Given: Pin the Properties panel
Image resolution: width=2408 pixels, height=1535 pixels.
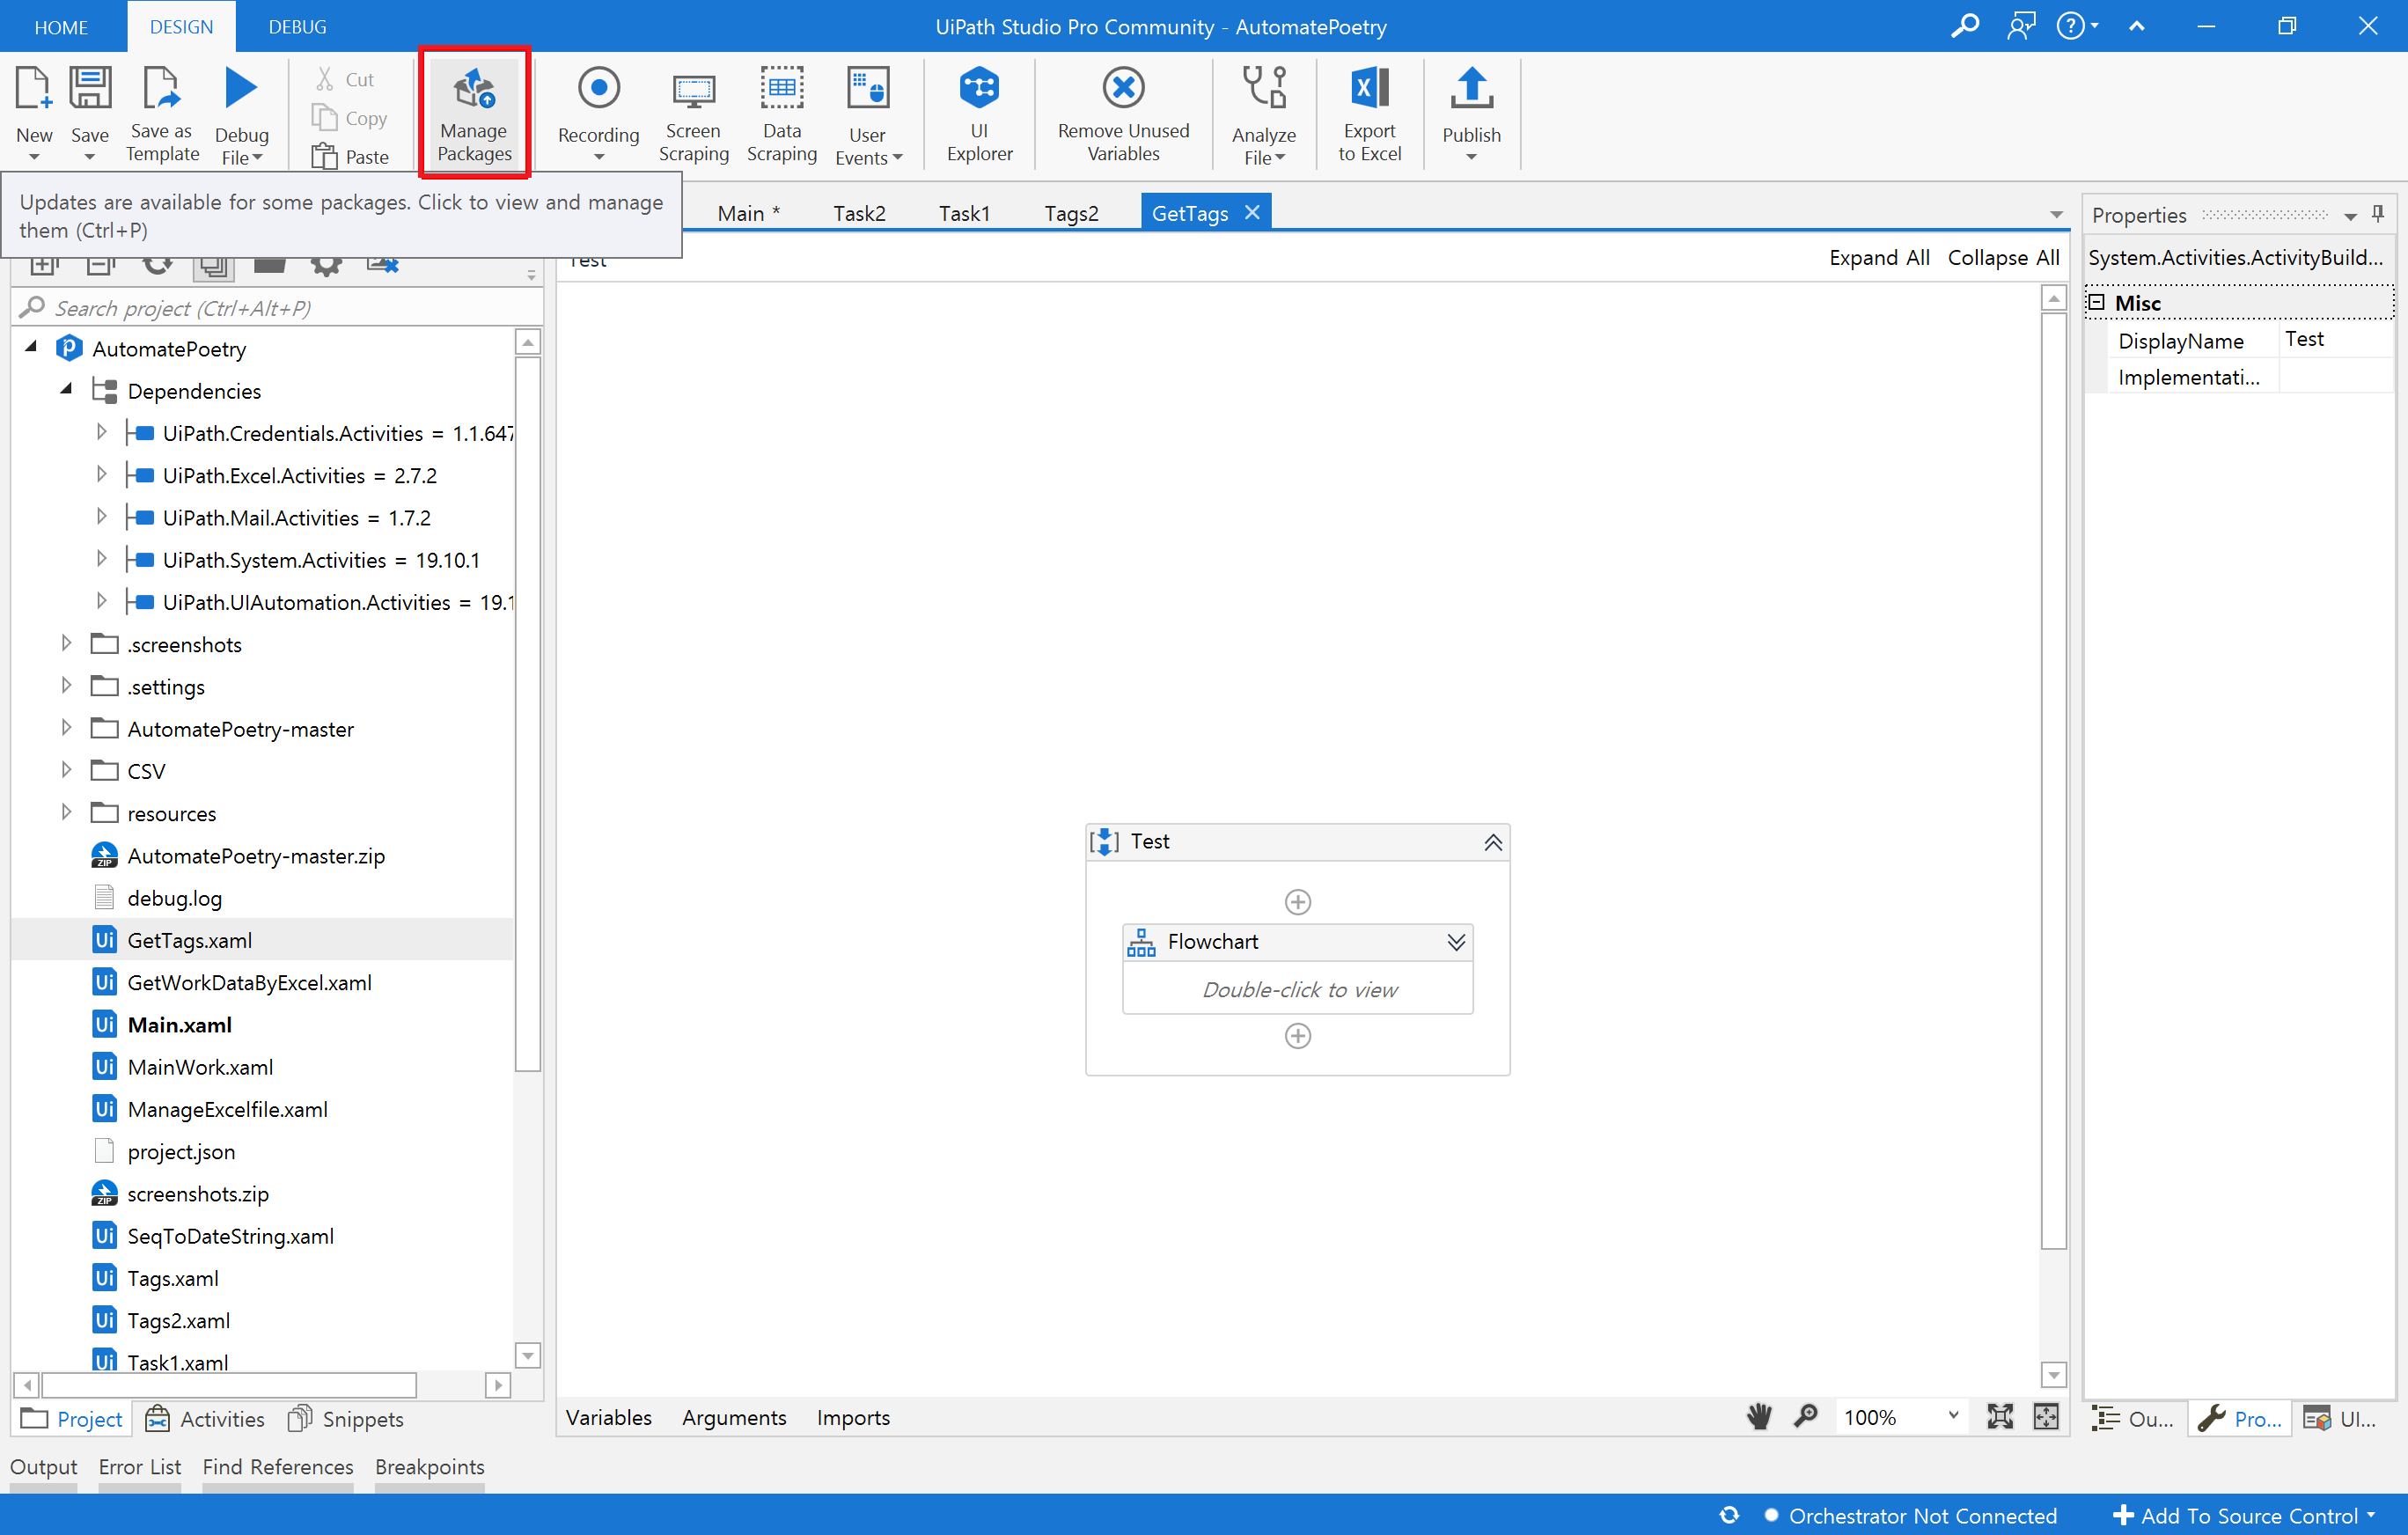Looking at the screenshot, I should [x=2378, y=214].
